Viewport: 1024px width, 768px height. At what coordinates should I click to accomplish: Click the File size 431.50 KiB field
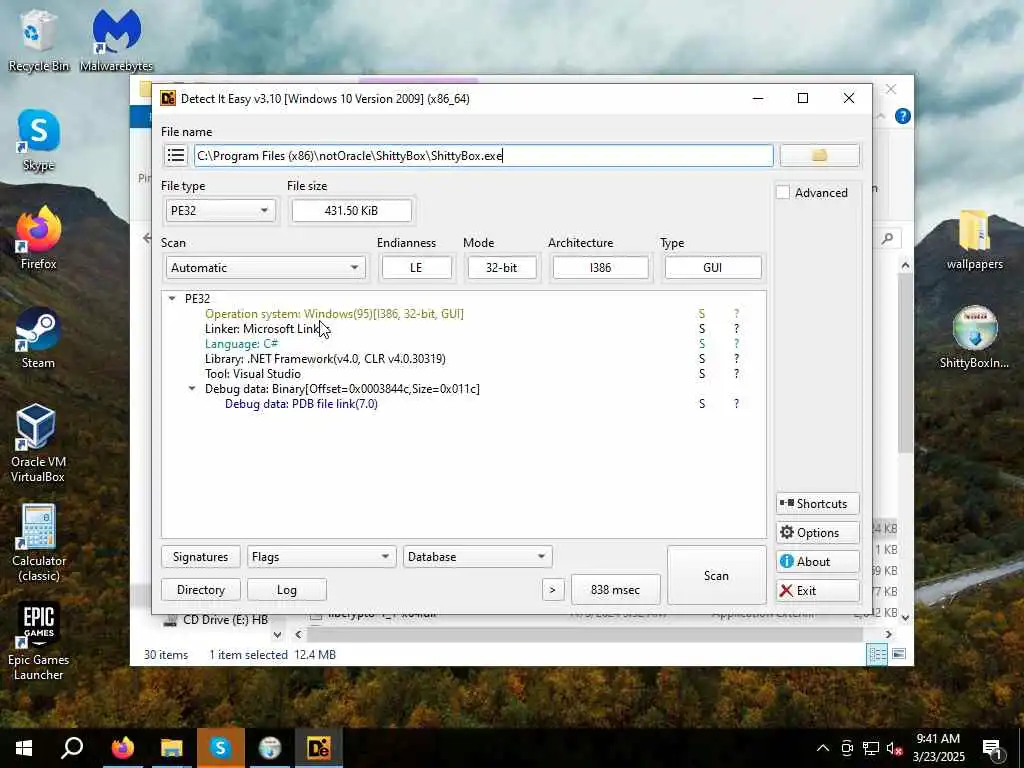coord(351,210)
